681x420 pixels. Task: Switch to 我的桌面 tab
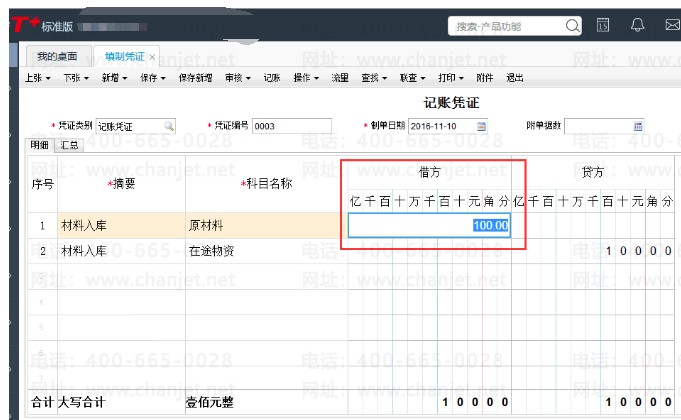coord(57,56)
